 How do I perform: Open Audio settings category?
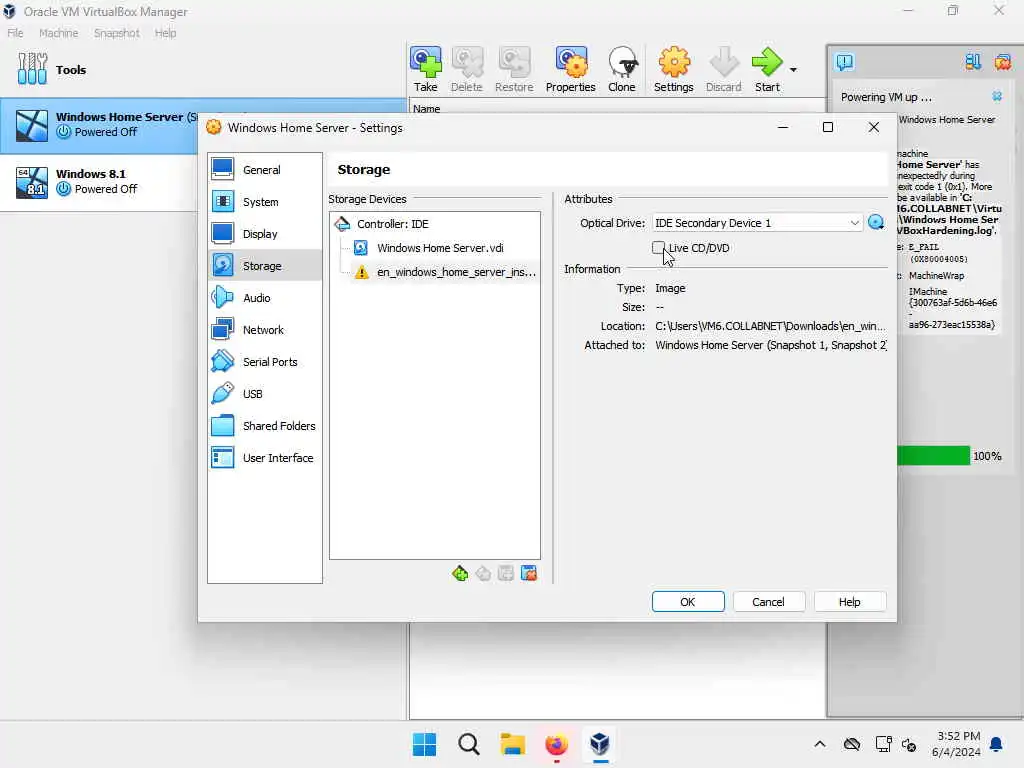coord(264,298)
